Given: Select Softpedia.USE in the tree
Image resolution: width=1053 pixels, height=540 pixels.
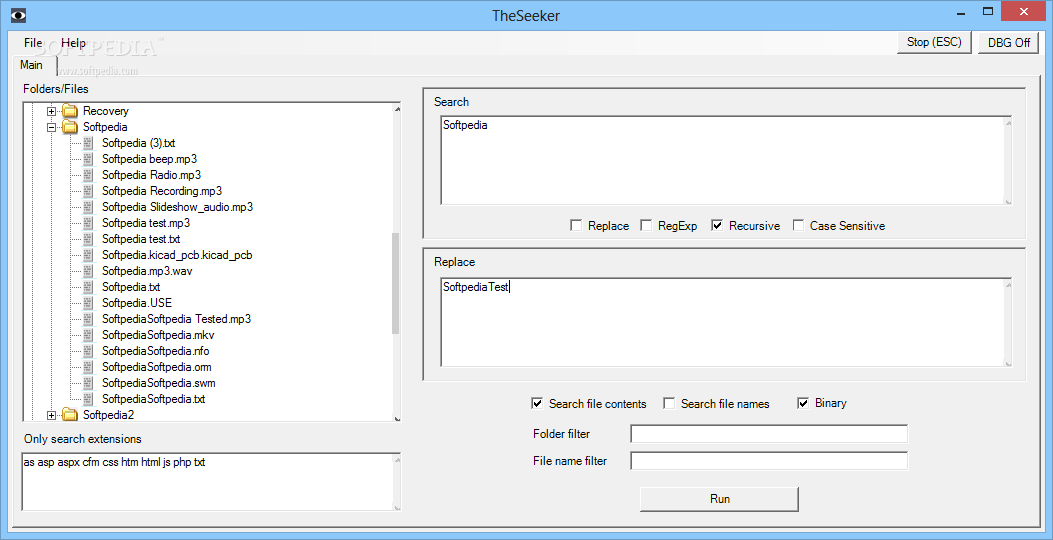Looking at the screenshot, I should 137,303.
